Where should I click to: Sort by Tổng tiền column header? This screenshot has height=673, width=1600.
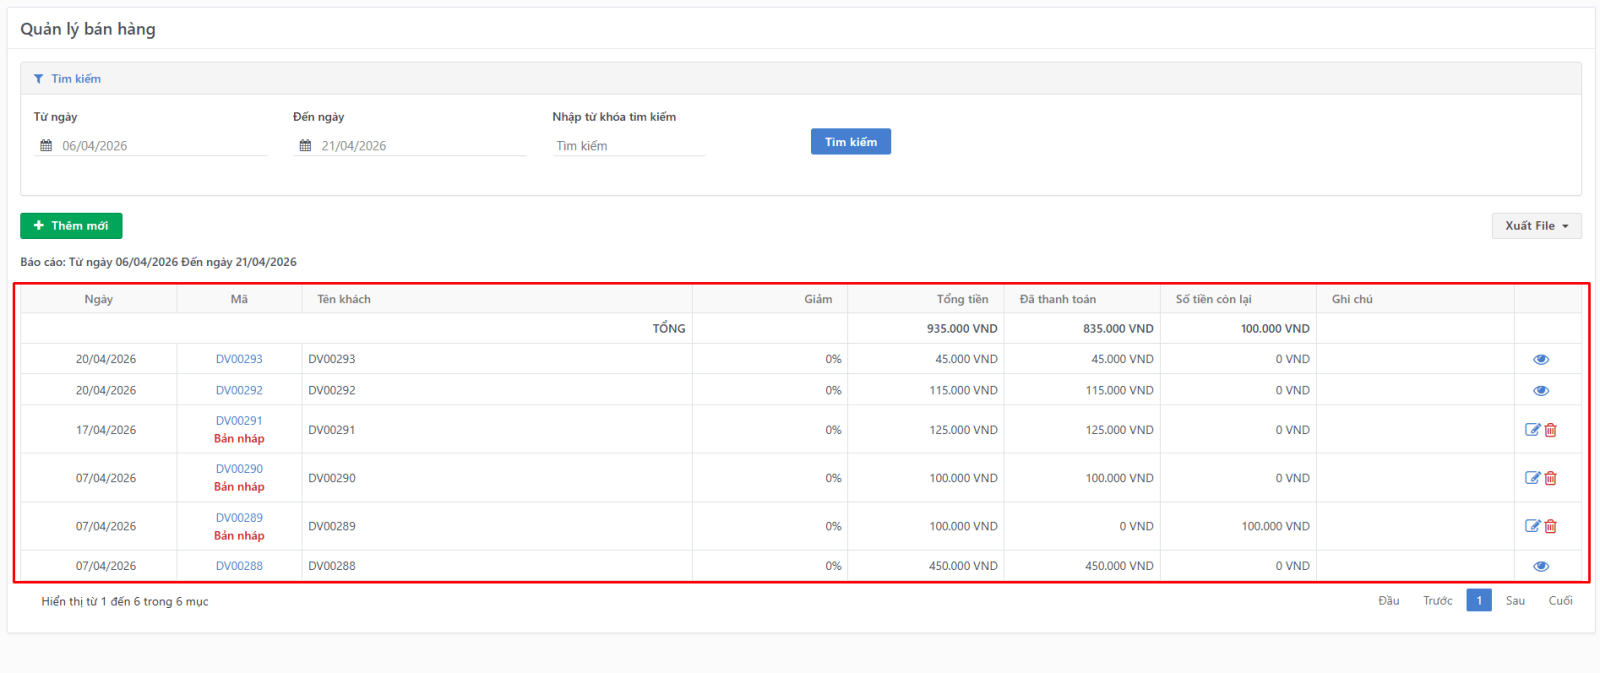click(x=926, y=299)
